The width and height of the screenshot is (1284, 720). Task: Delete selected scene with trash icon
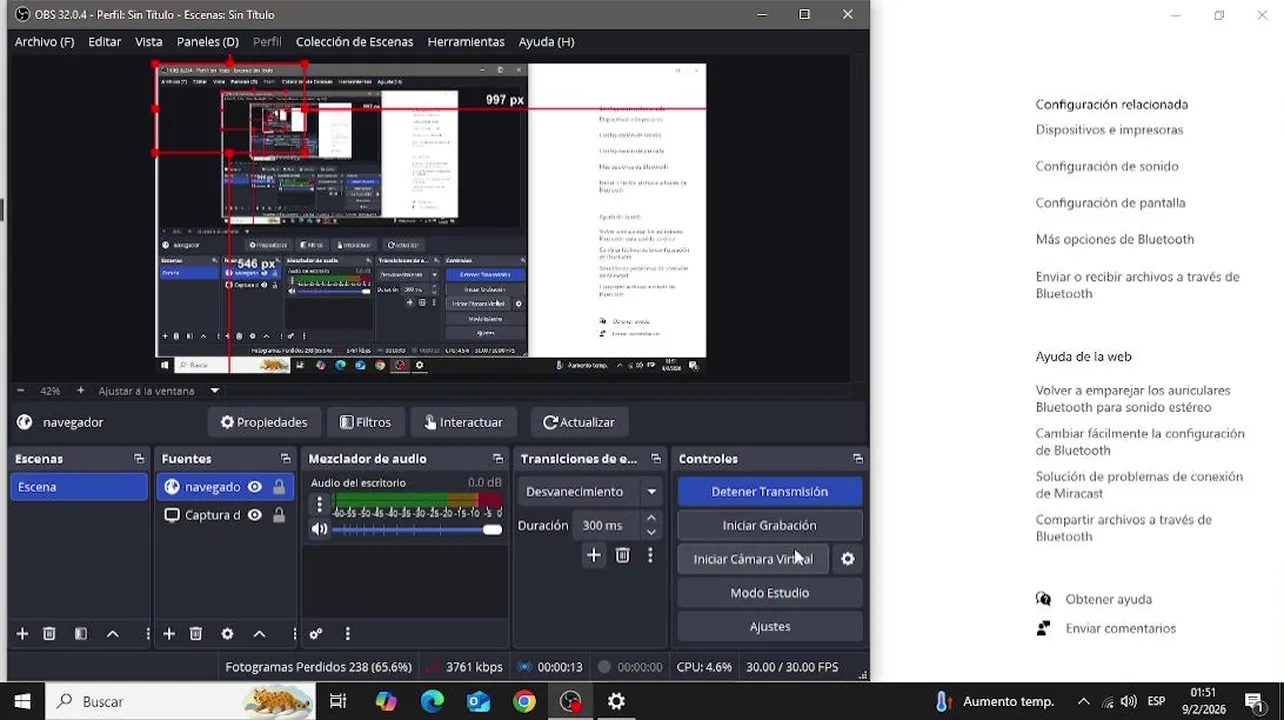click(49, 634)
